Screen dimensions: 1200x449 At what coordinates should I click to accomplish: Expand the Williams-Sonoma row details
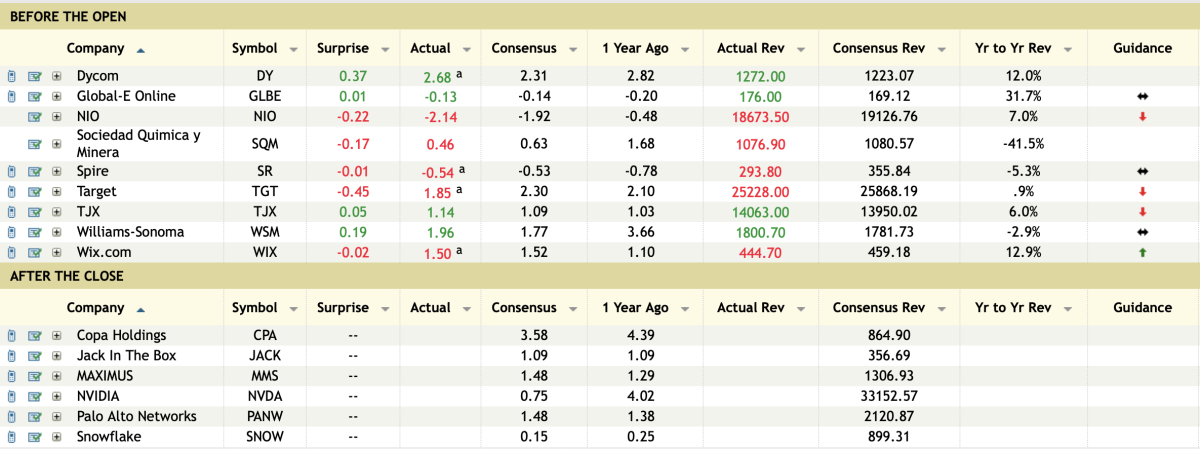coord(57,232)
